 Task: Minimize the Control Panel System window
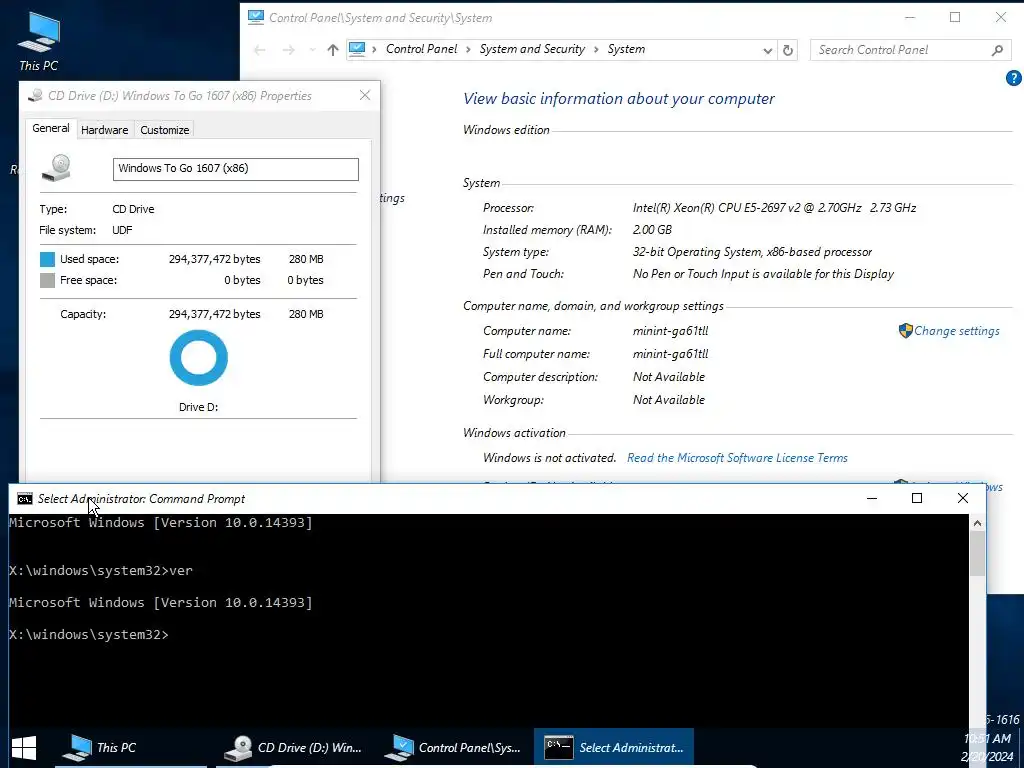[x=910, y=18]
